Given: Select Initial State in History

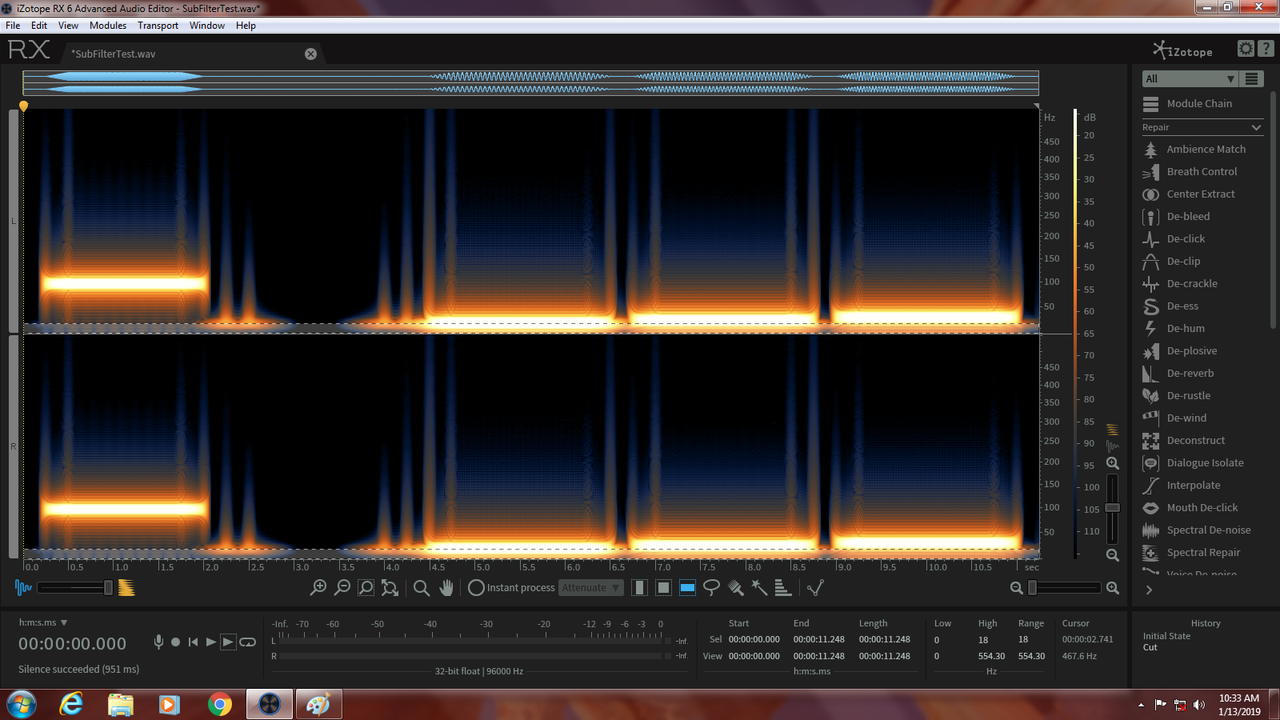Looking at the screenshot, I should pos(1167,636).
